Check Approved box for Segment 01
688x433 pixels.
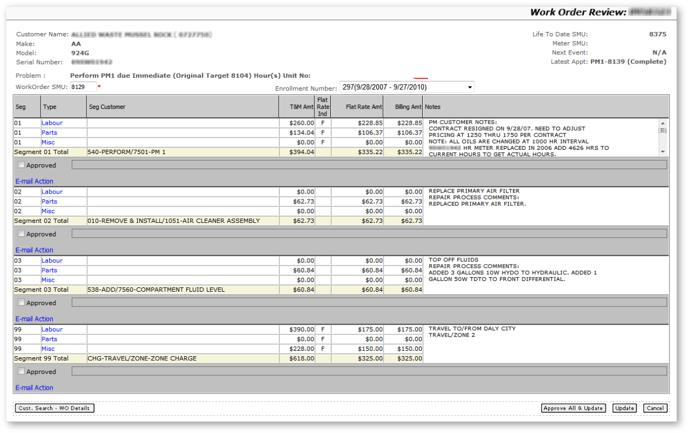point(21,165)
